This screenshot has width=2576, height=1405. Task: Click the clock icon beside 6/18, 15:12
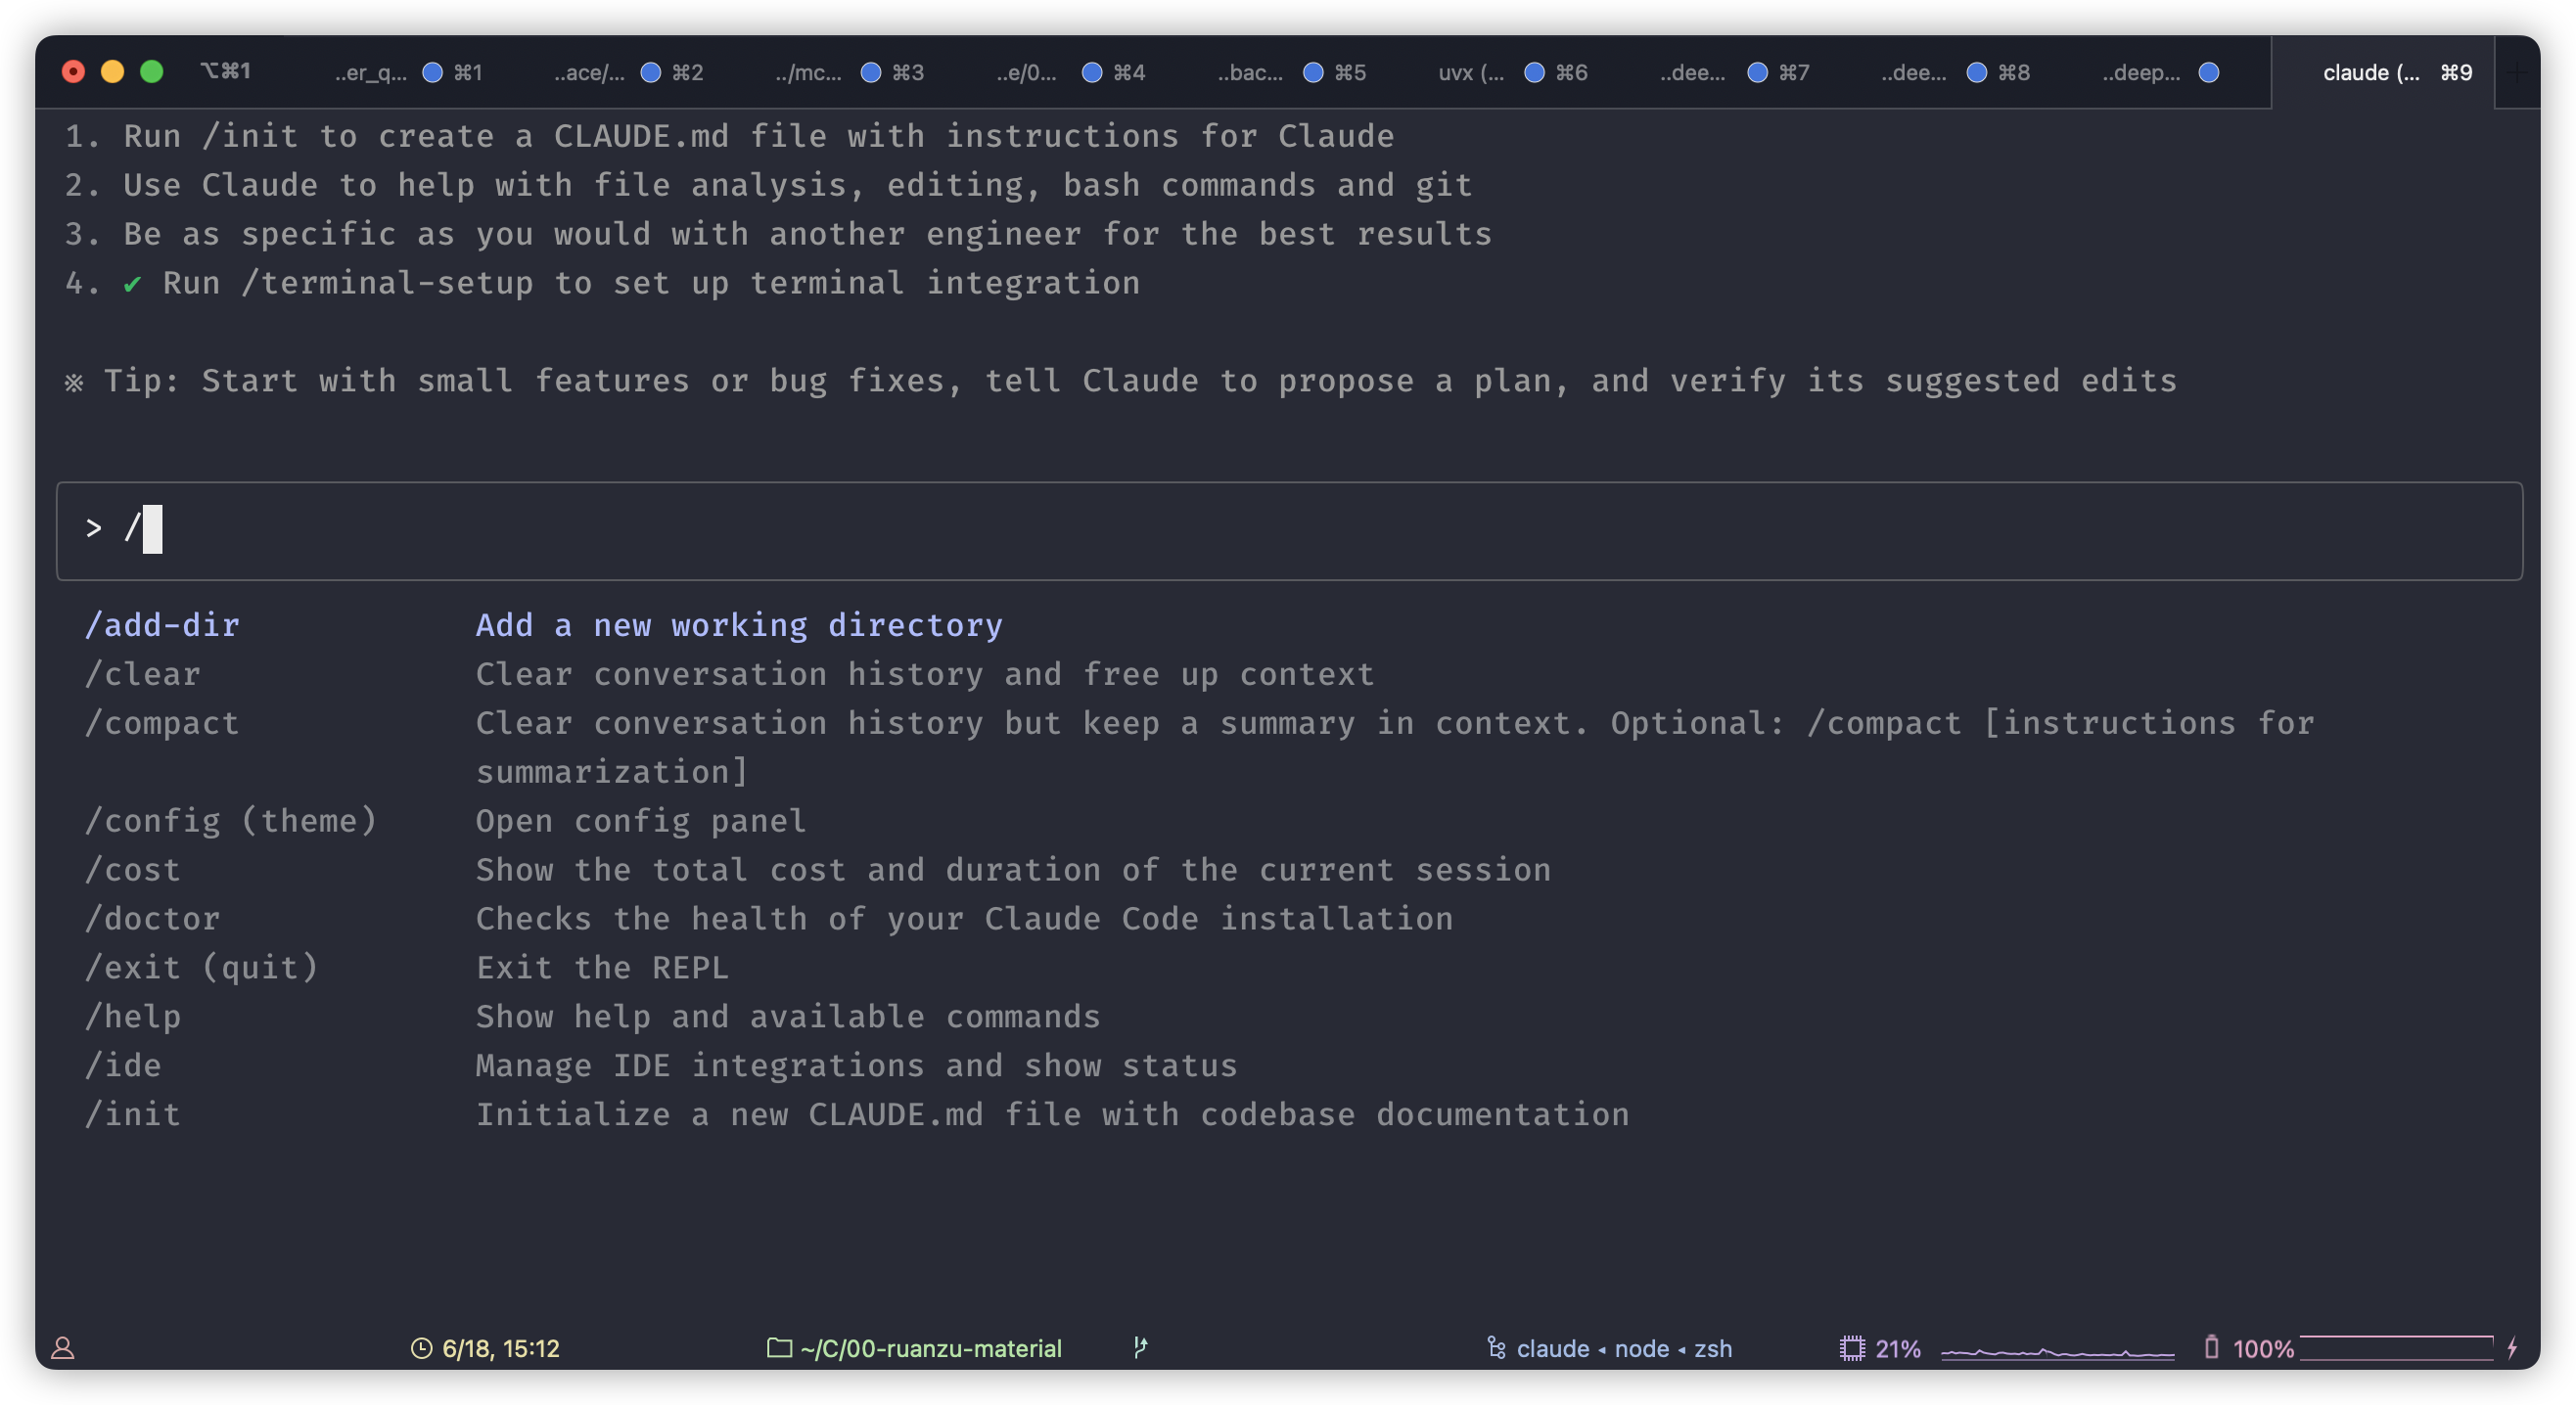421,1348
